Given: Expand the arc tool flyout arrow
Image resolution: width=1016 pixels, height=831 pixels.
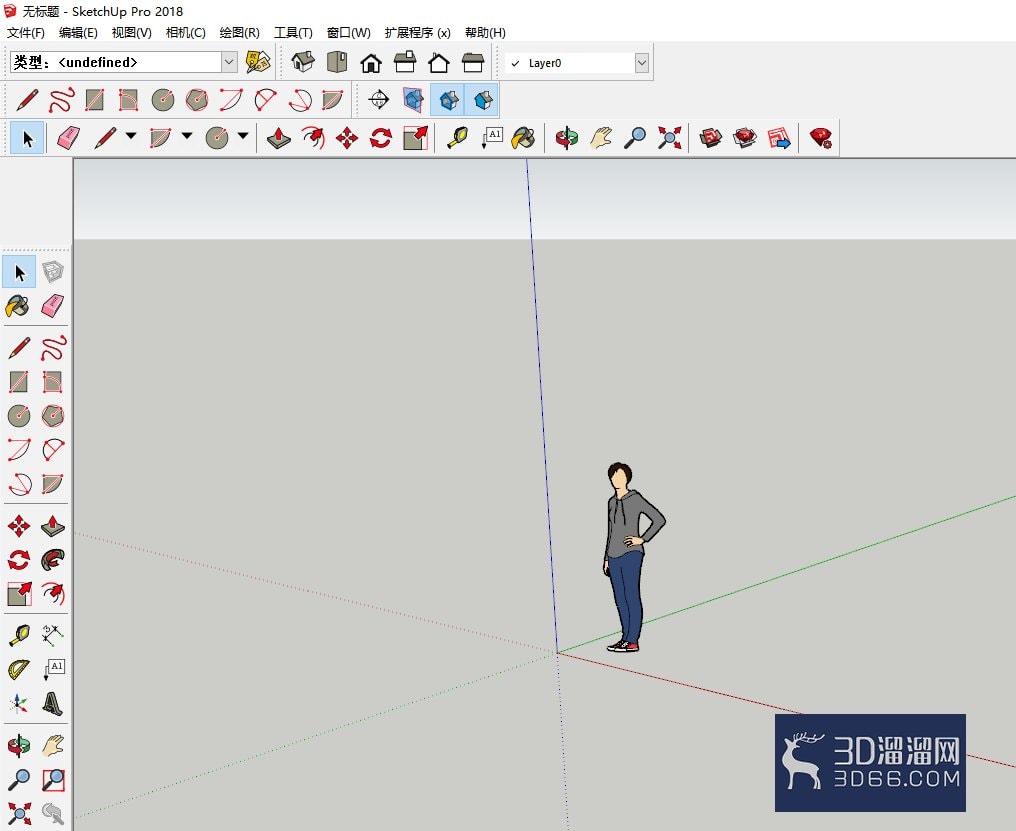Looking at the screenshot, I should coord(187,136).
